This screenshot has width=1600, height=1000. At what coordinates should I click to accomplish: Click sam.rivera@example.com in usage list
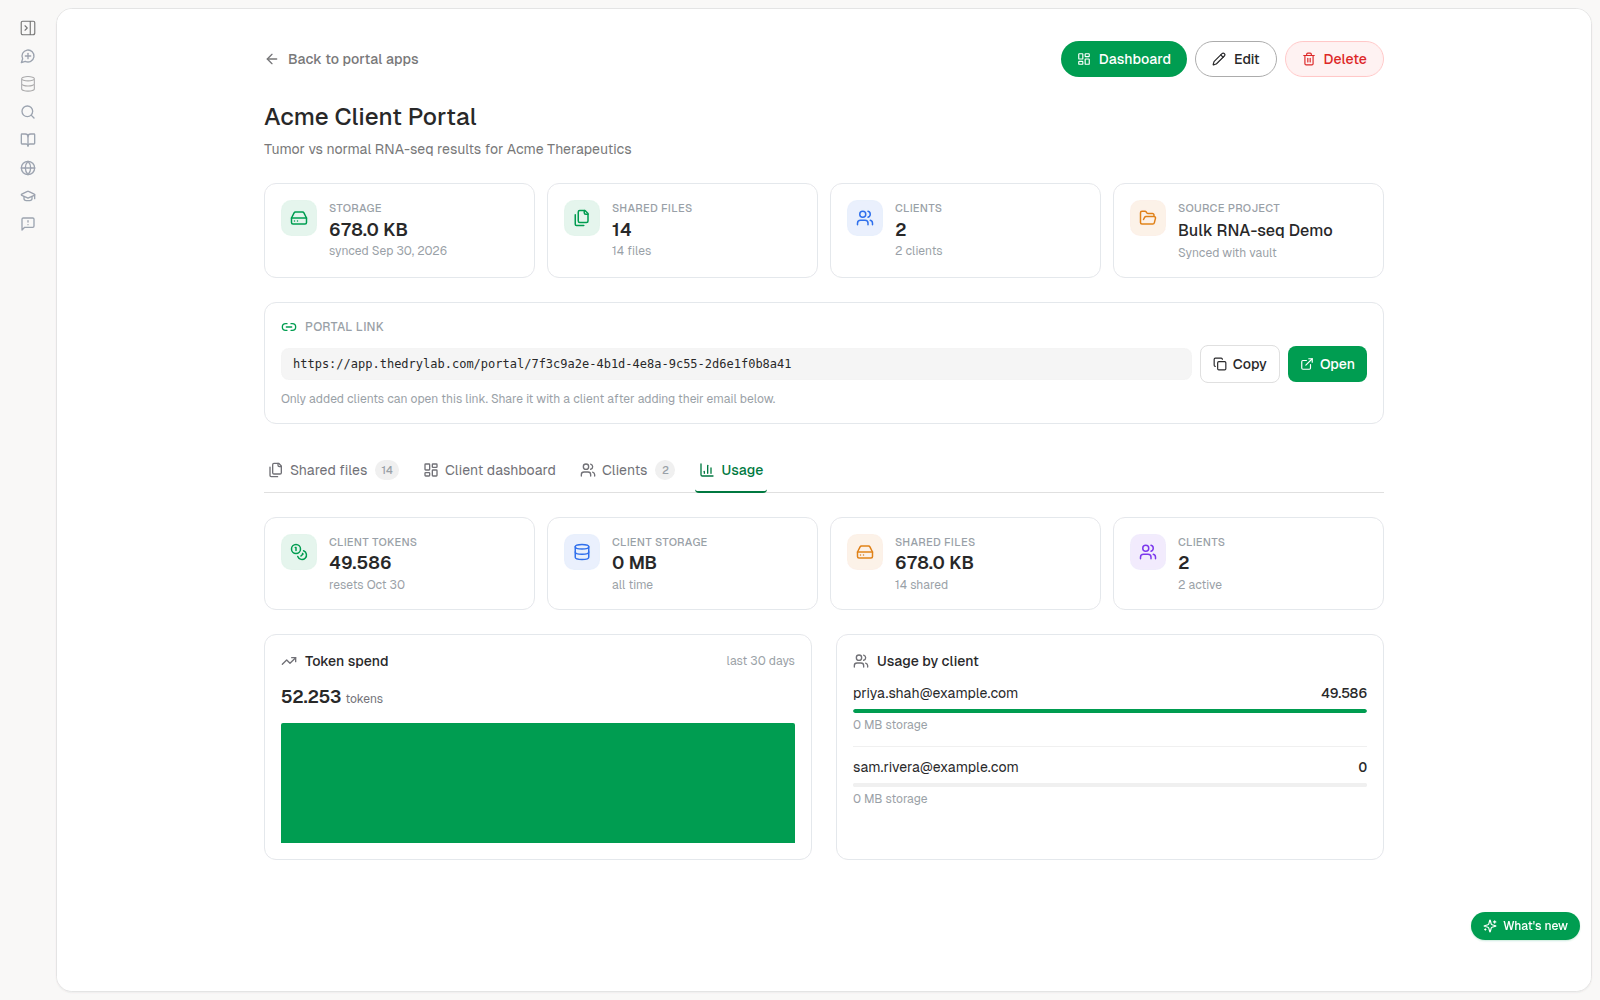935,767
